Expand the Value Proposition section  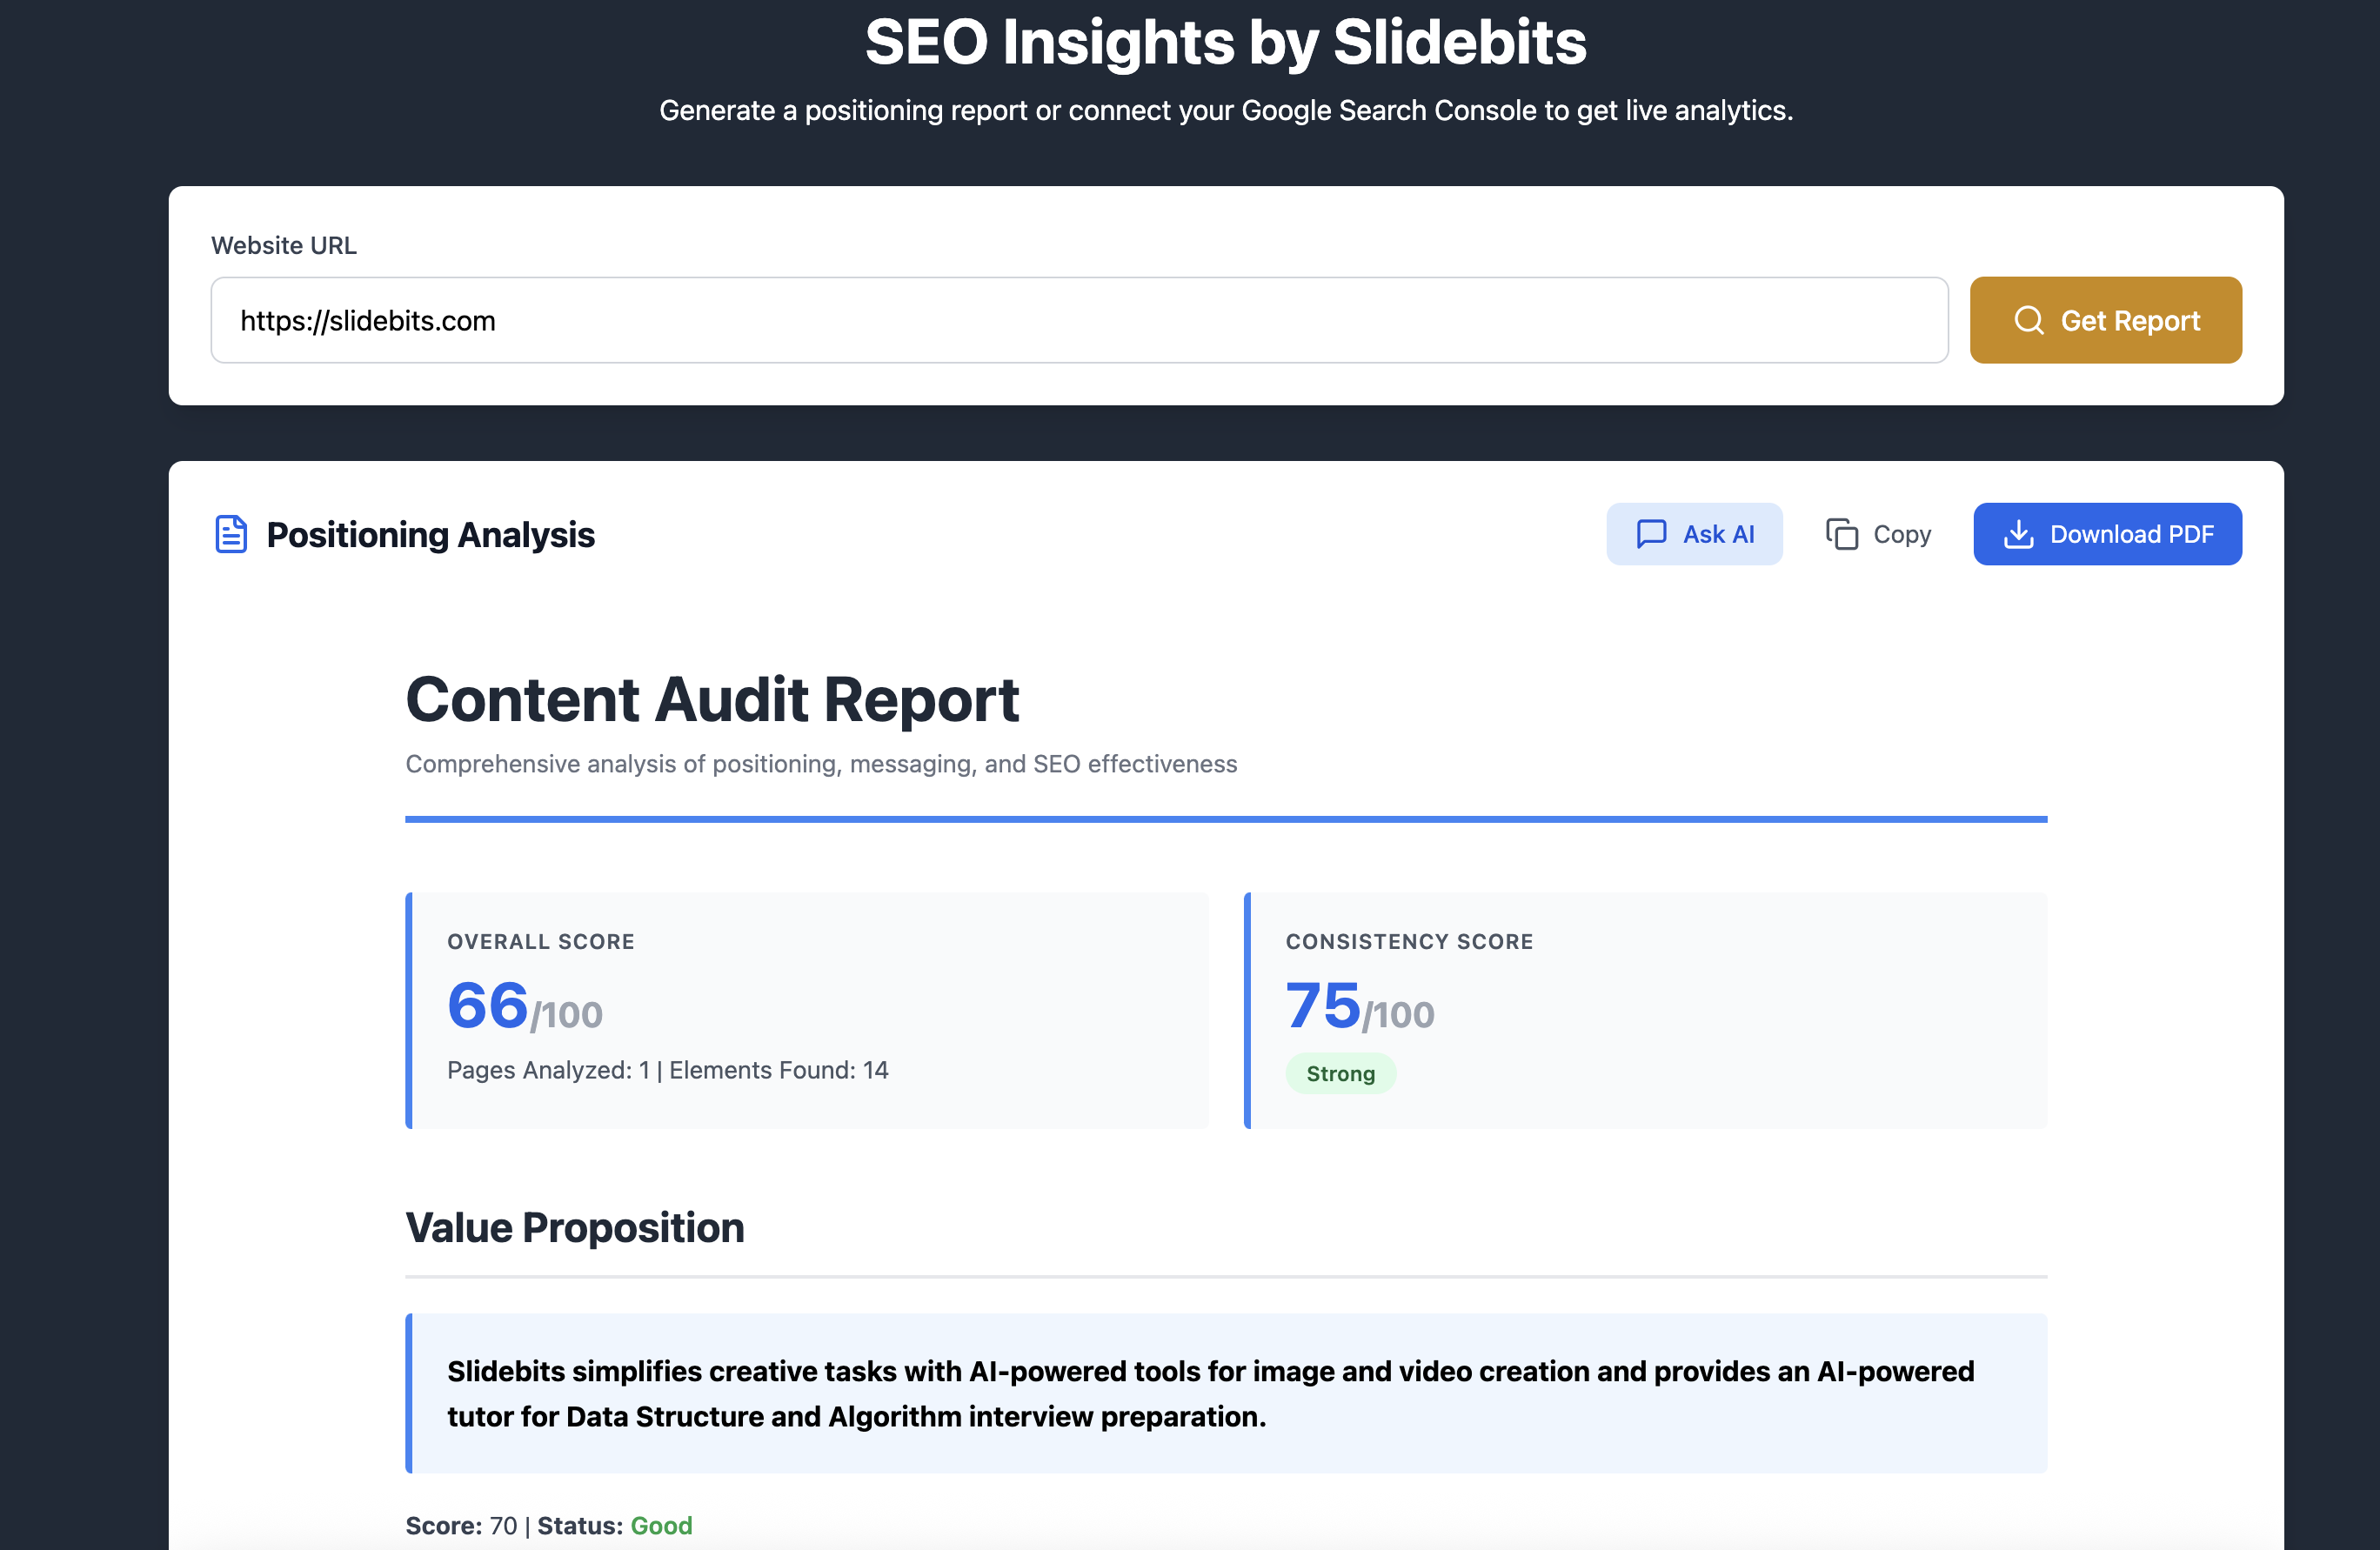(574, 1227)
